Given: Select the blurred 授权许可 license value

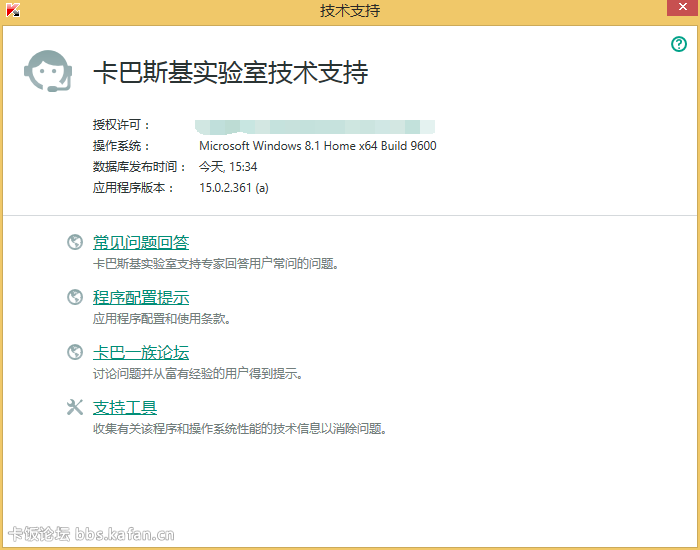Looking at the screenshot, I should pos(315,126).
